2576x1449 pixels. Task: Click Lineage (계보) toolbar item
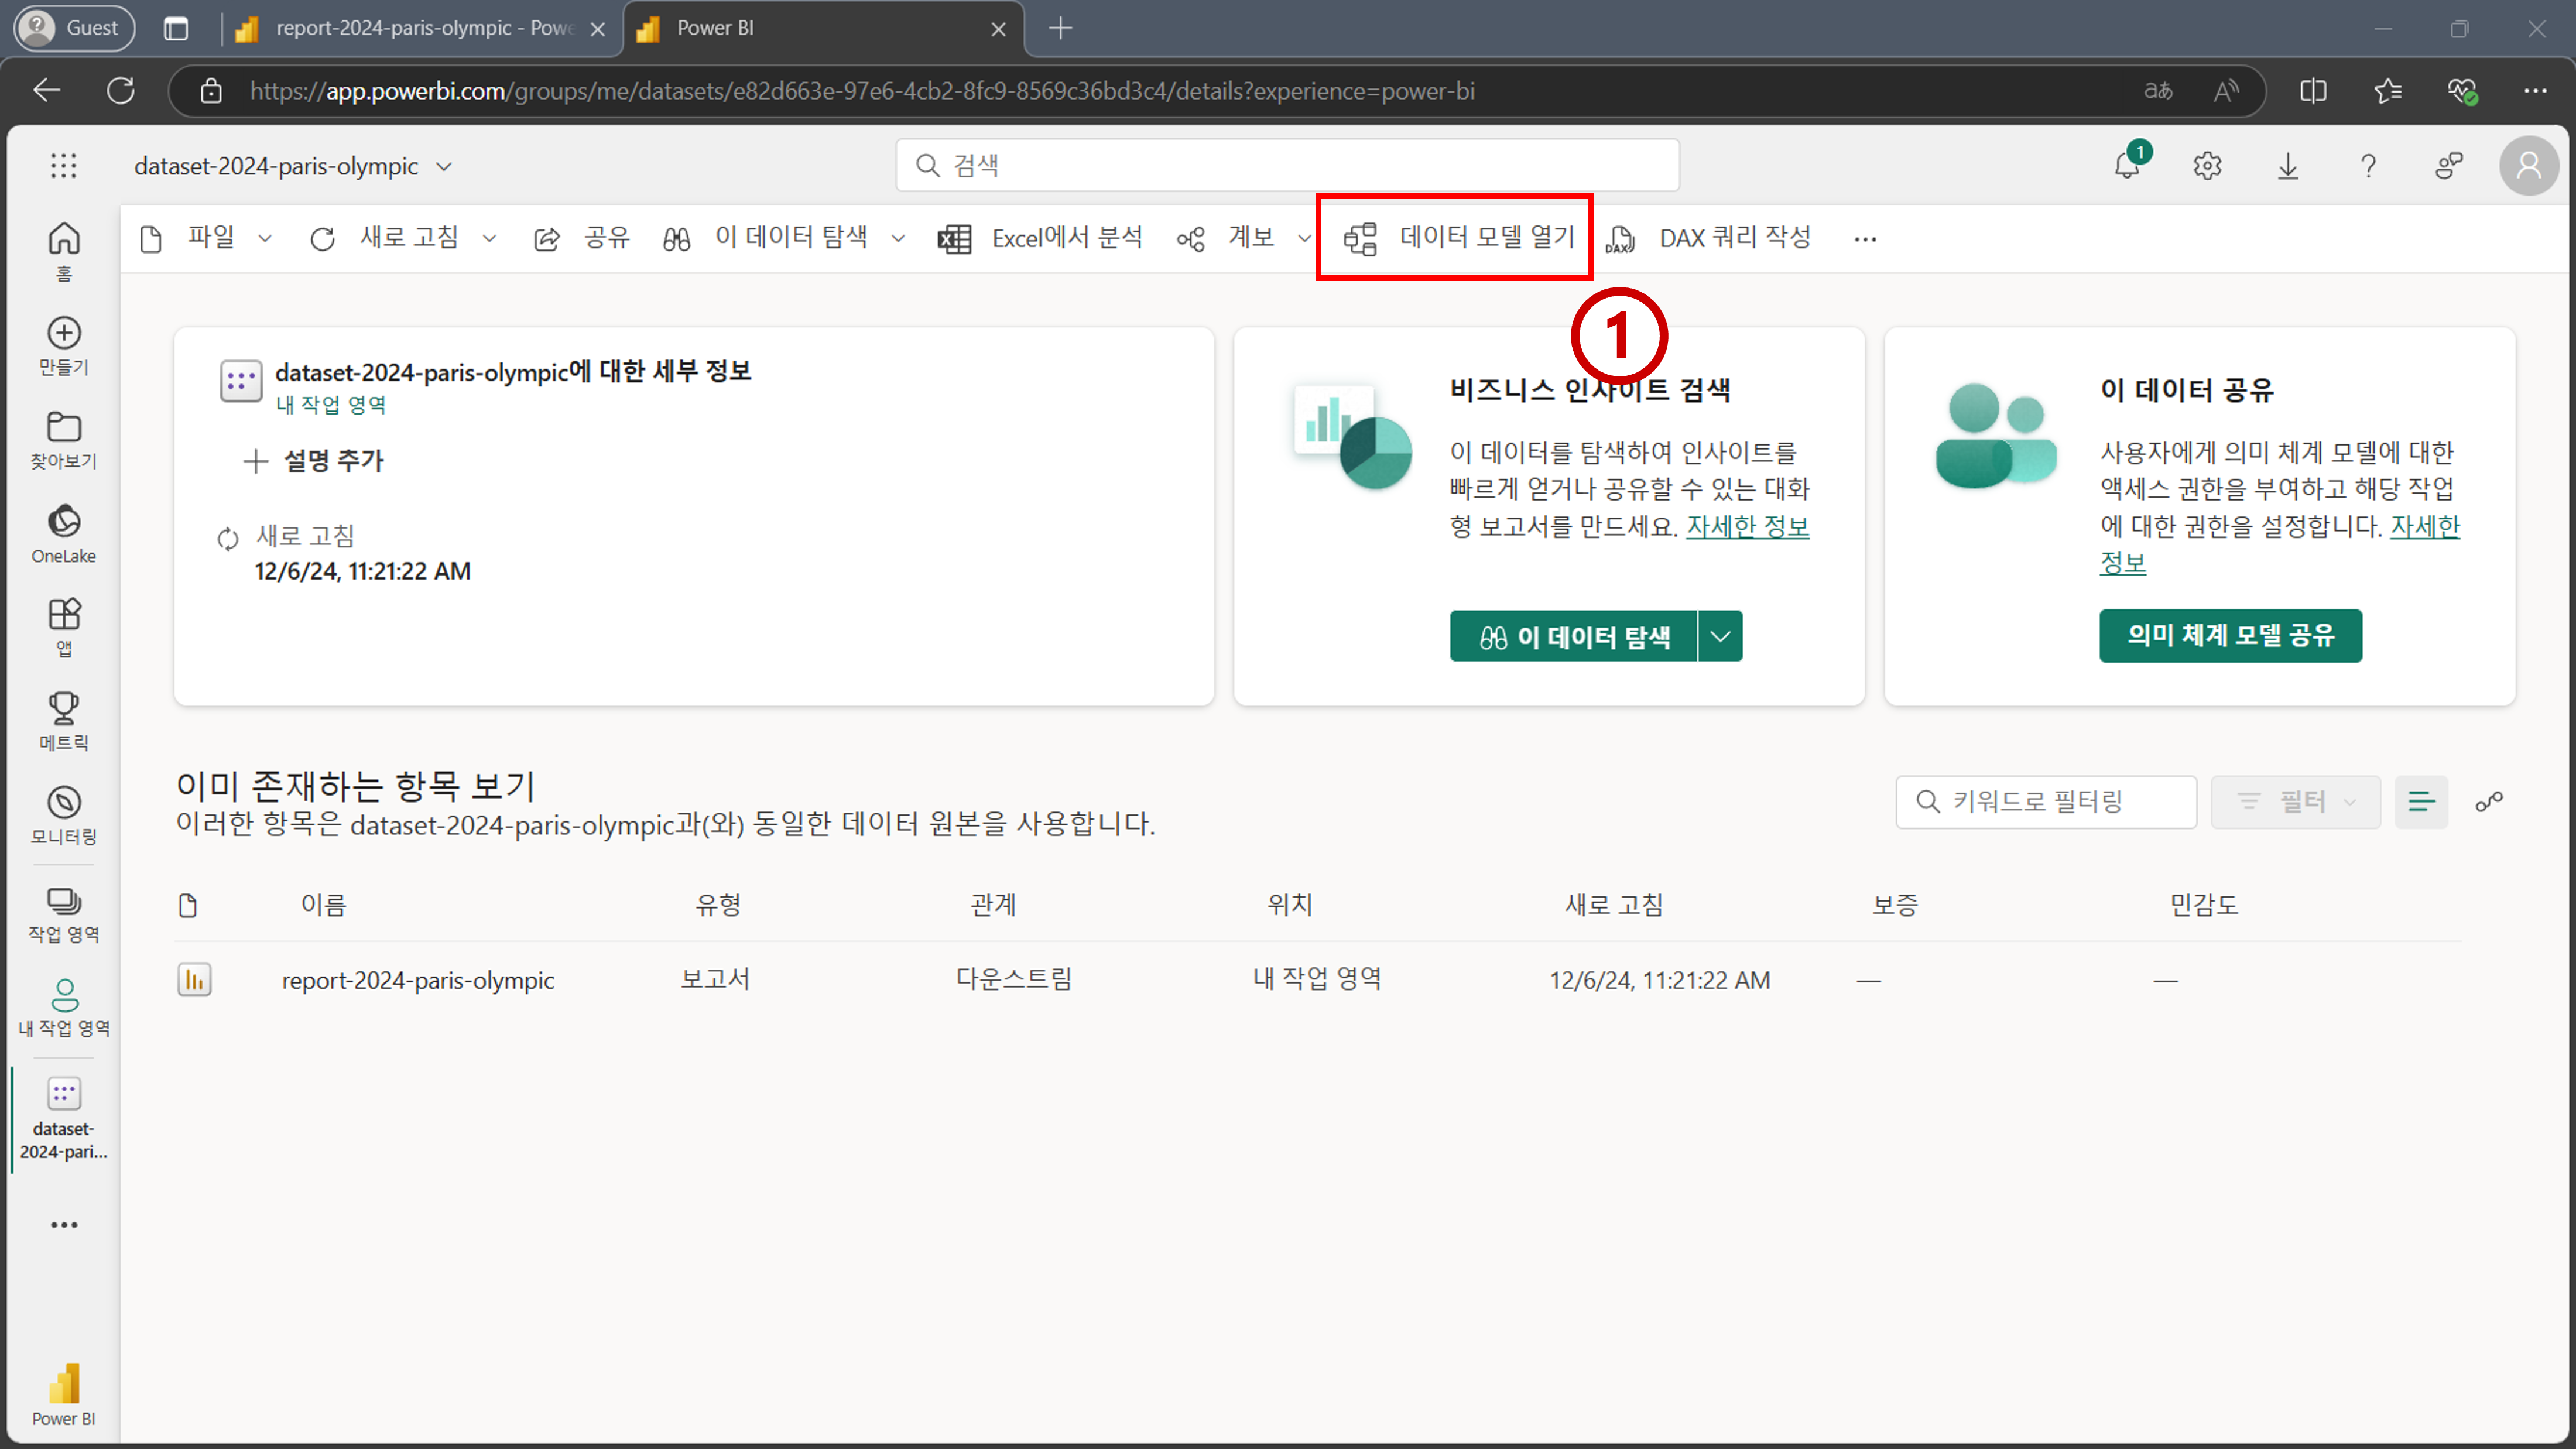[1226, 238]
